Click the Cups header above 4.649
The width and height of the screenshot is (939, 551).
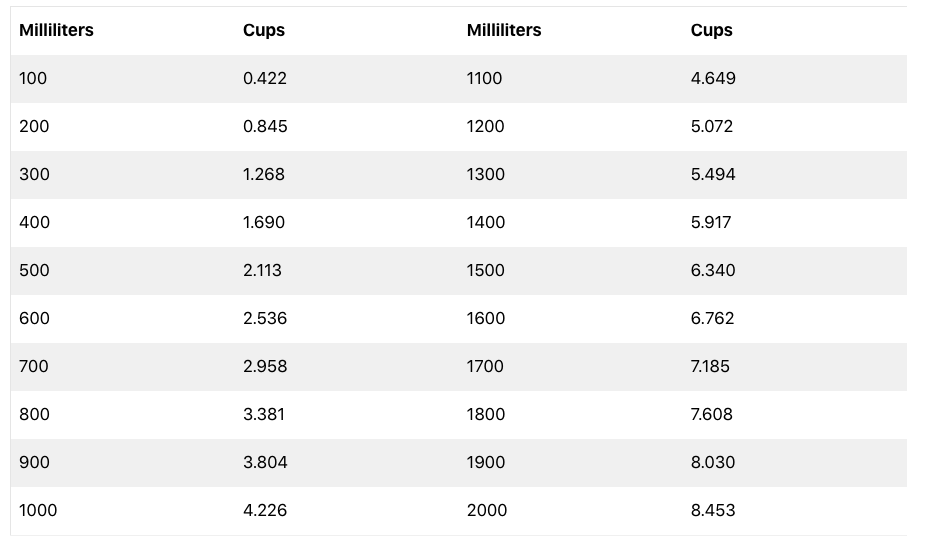(x=711, y=30)
